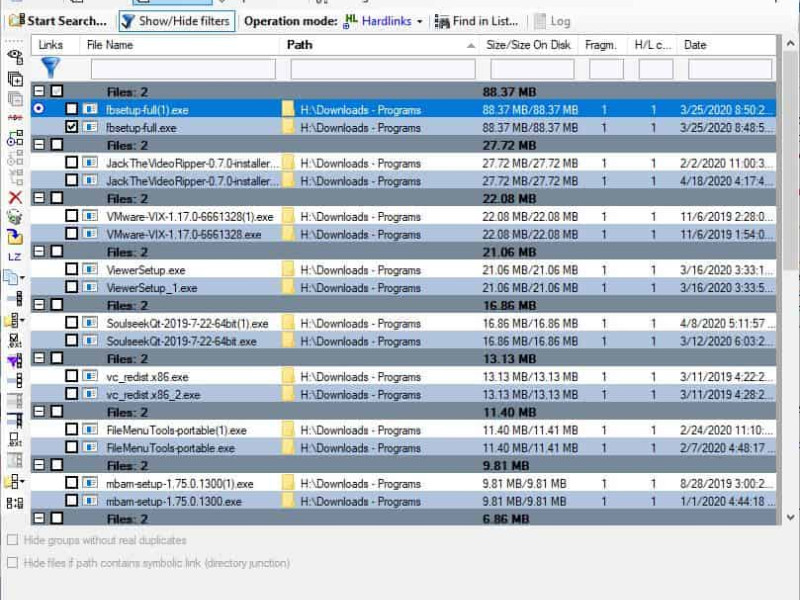This screenshot has height=600, width=800.
Task: Open the Hardlinks operation mode dropdown
Action: (419, 21)
